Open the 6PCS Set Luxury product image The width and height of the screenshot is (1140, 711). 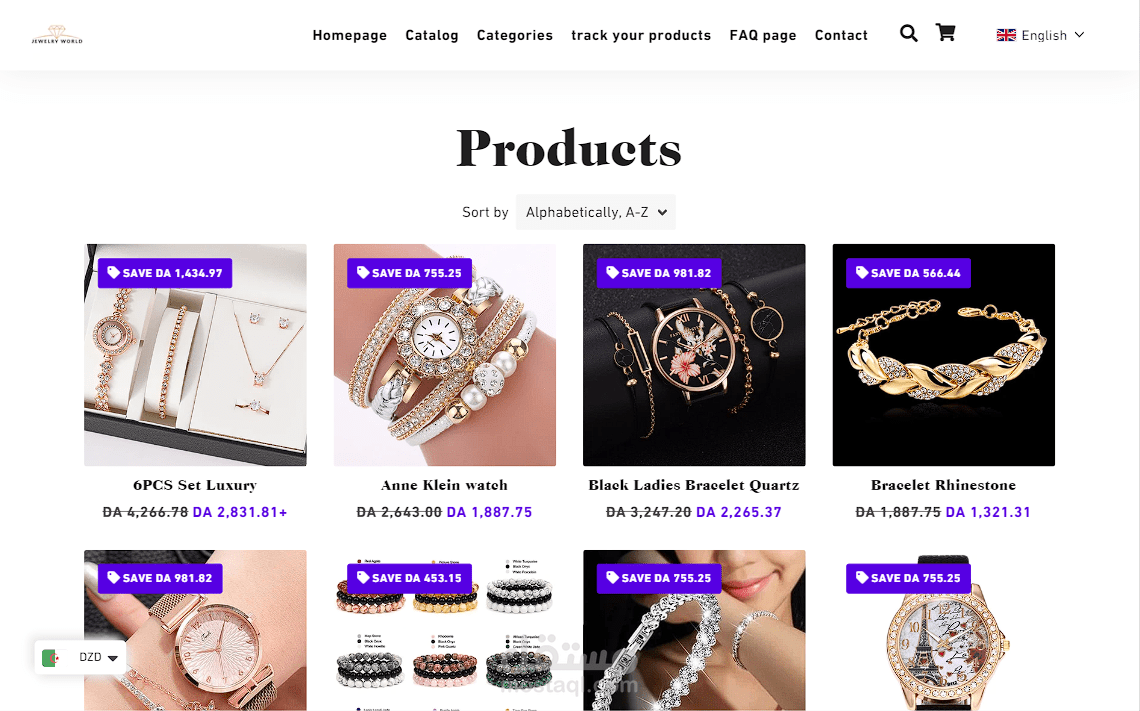pos(196,355)
